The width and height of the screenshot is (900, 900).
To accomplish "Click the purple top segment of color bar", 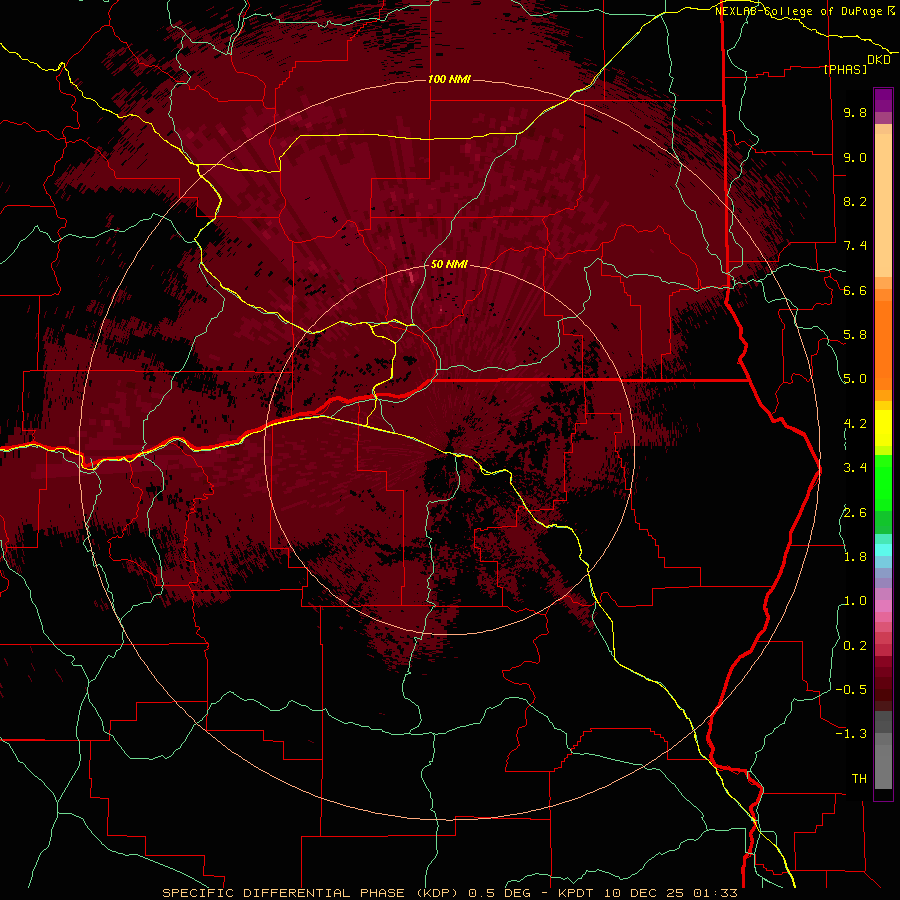I will coord(883,100).
